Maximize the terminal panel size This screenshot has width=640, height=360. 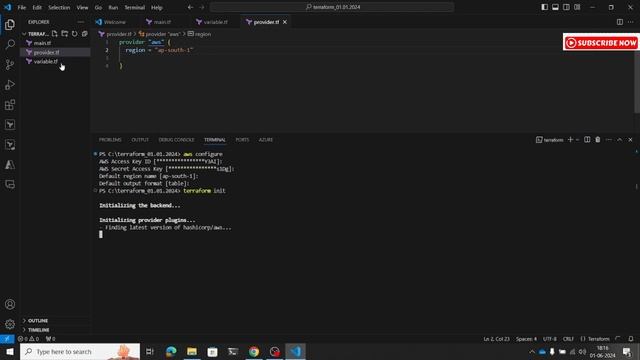[x=620, y=140]
